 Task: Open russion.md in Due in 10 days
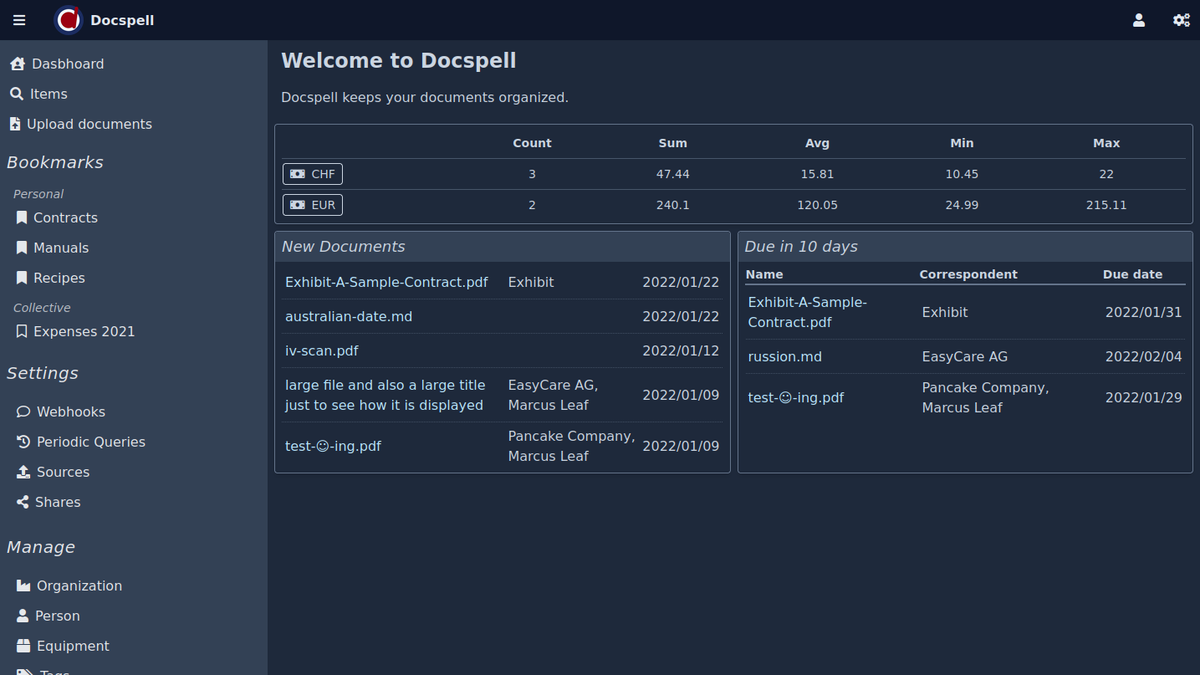[x=784, y=357]
